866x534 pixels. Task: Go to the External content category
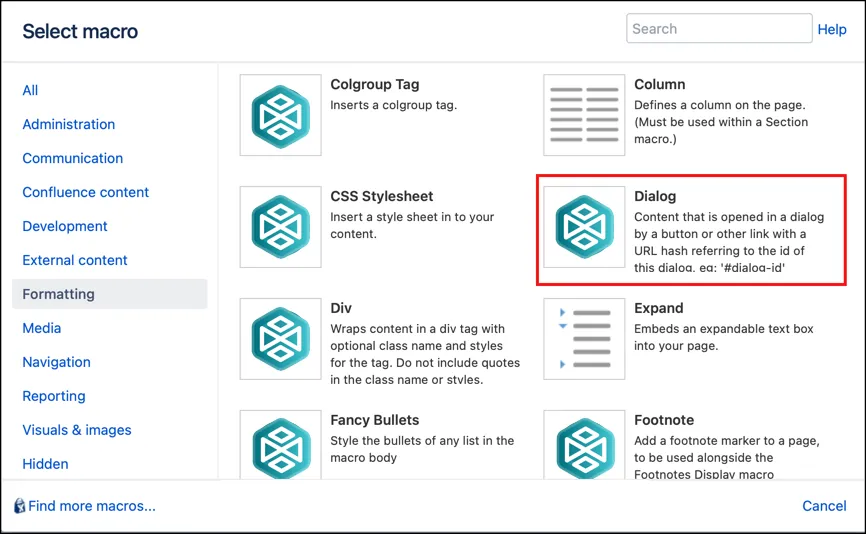point(75,260)
